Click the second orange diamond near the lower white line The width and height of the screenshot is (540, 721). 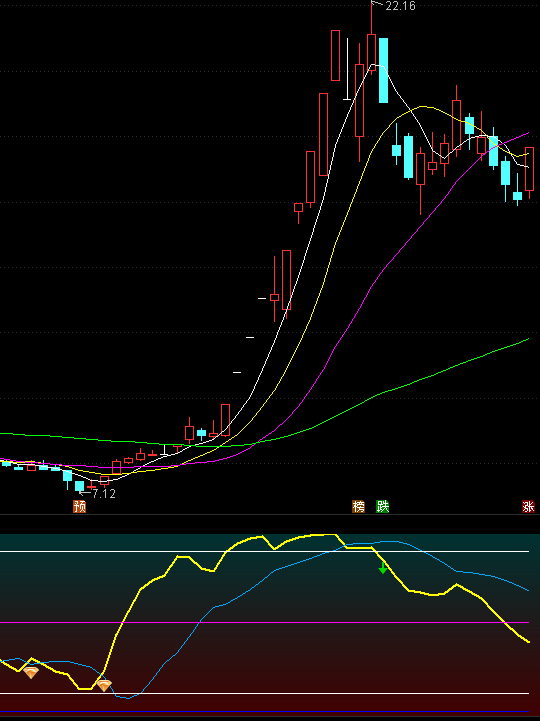click(x=104, y=686)
